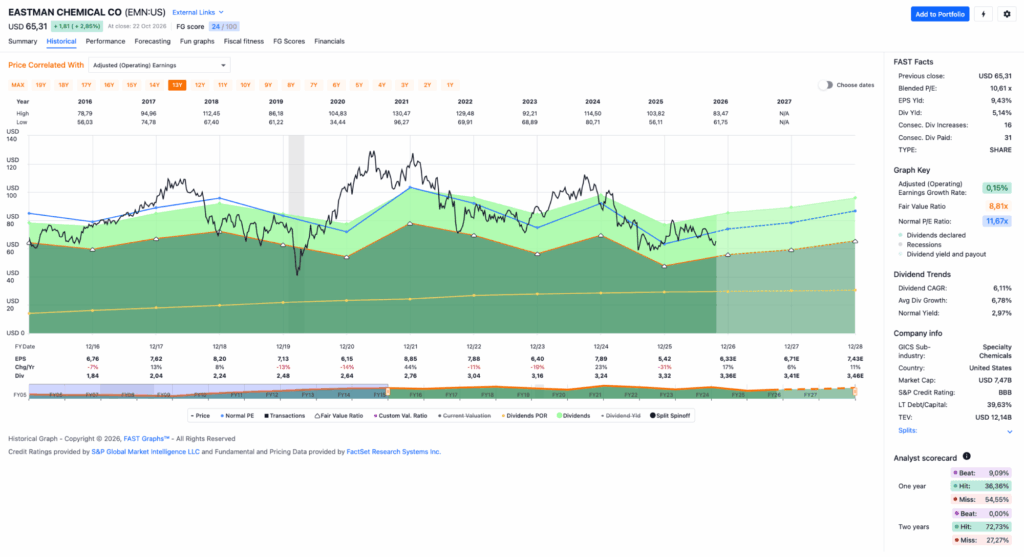Screen dimensions: 1024x557
Task: Toggle Custom Val. Ratio legend item
Action: (x=400, y=415)
